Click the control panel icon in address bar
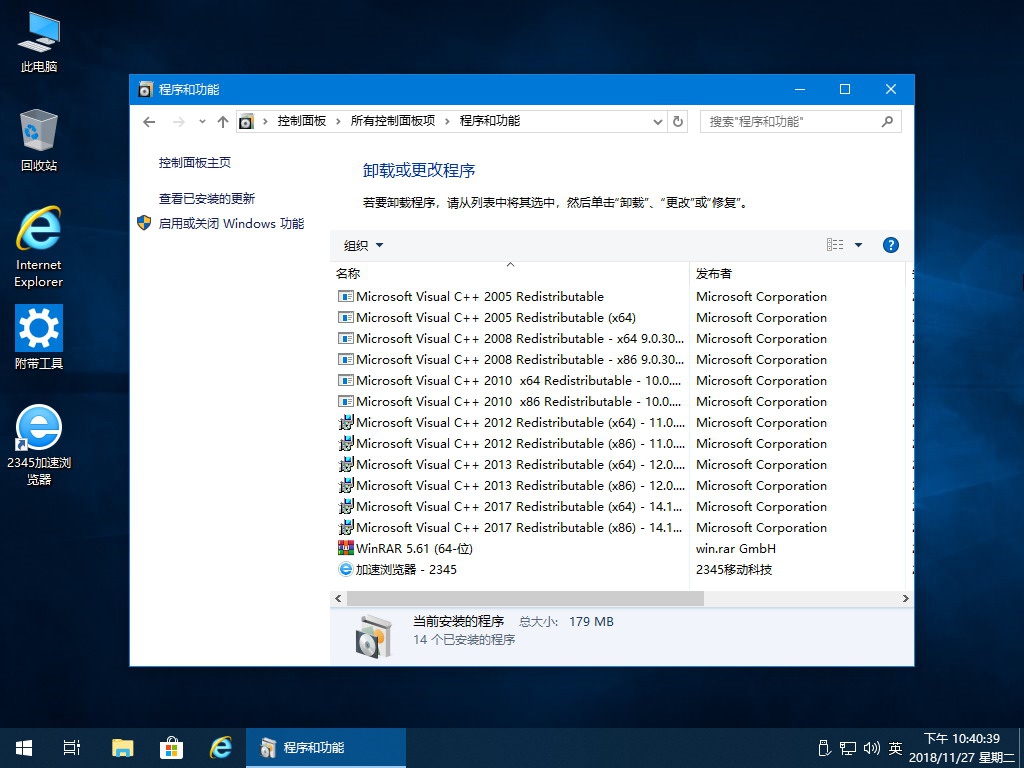 point(246,121)
